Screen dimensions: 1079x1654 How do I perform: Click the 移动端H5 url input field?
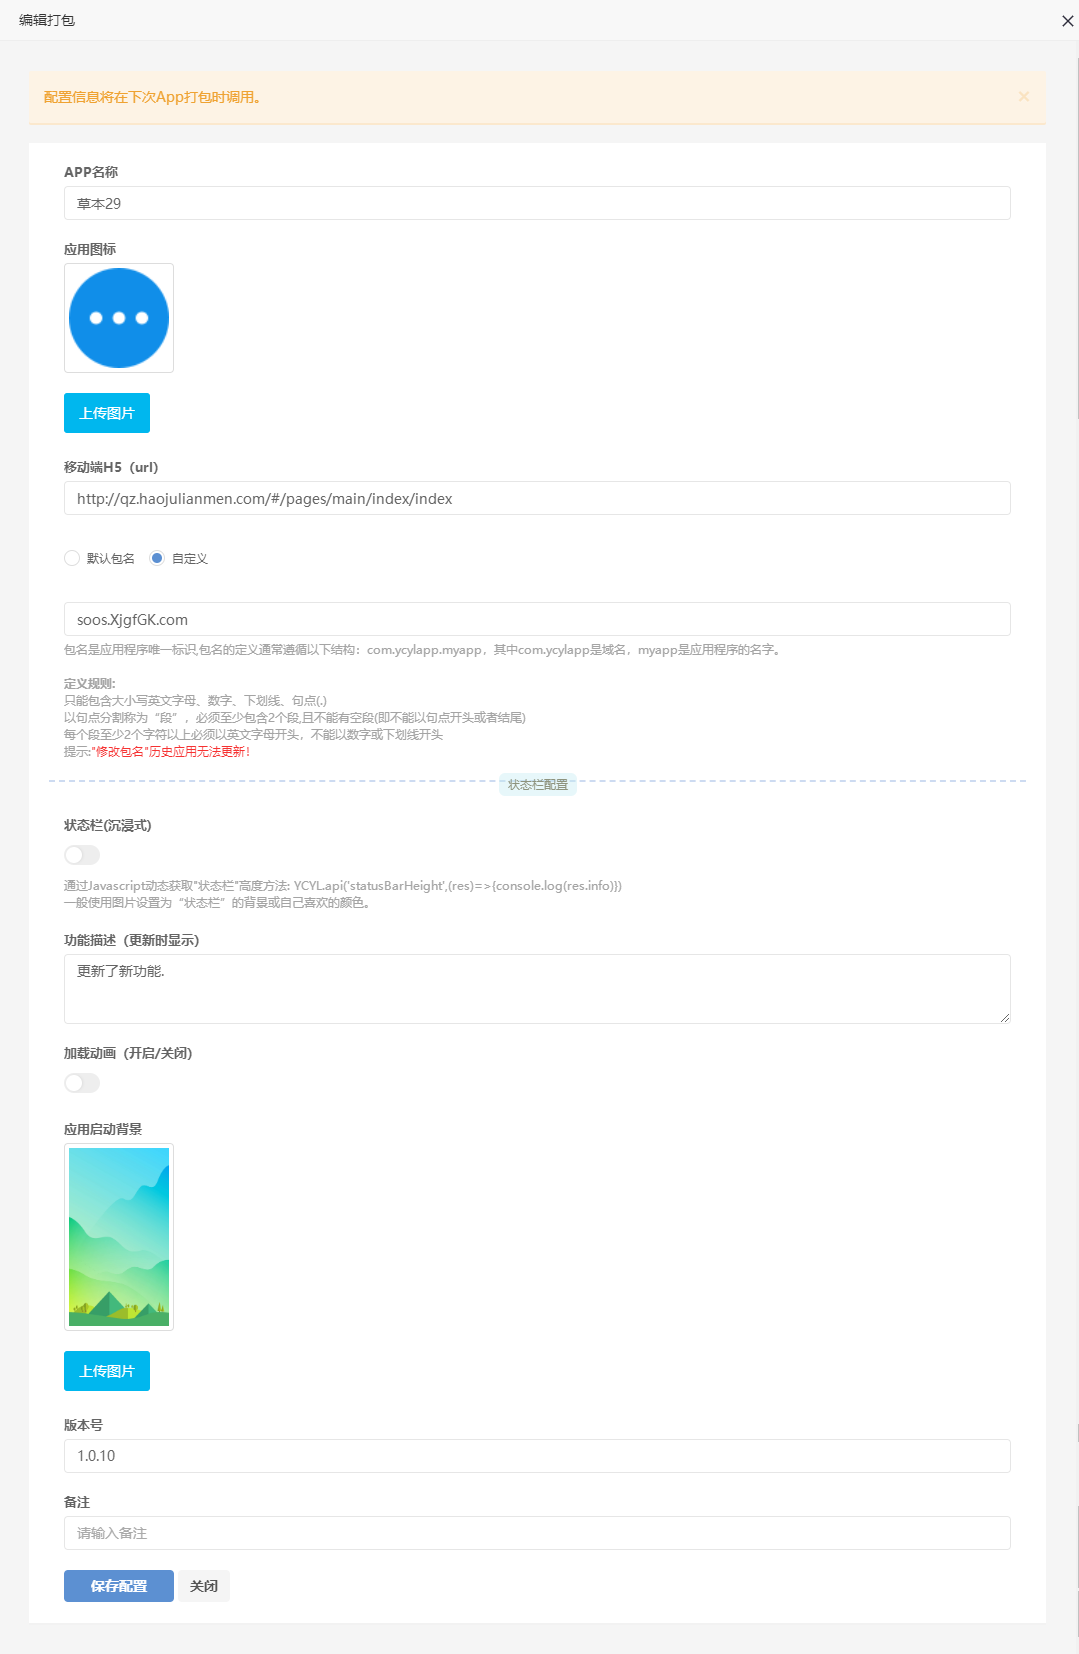(x=537, y=498)
